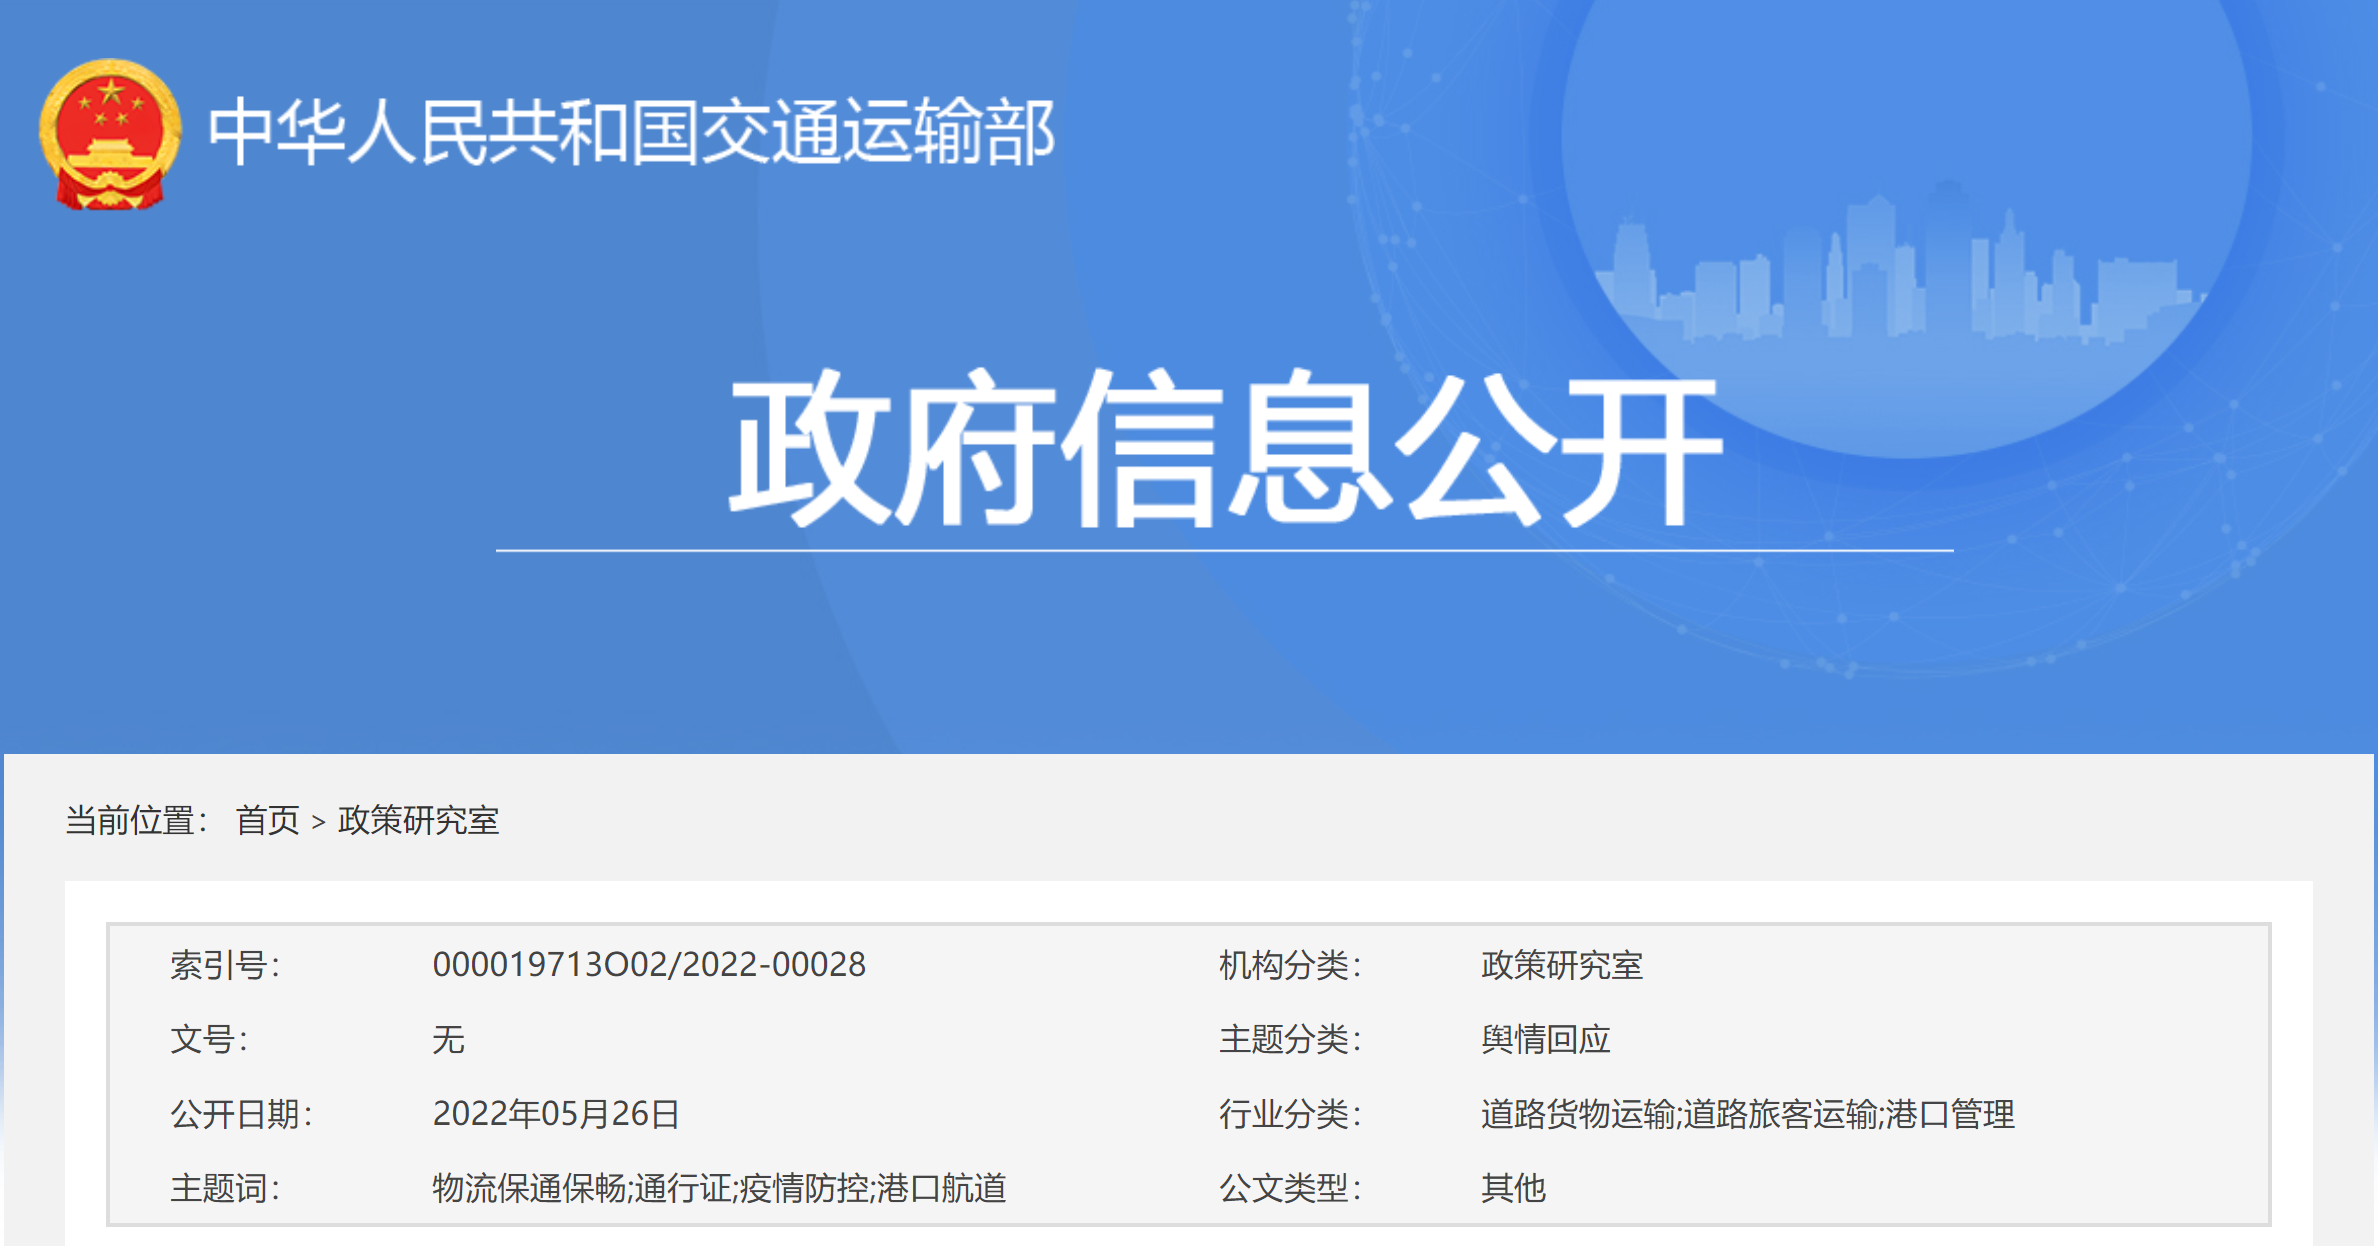This screenshot has width=2378, height=1246.
Task: Click the publication date 2022年05月26日
Action: [556, 1114]
